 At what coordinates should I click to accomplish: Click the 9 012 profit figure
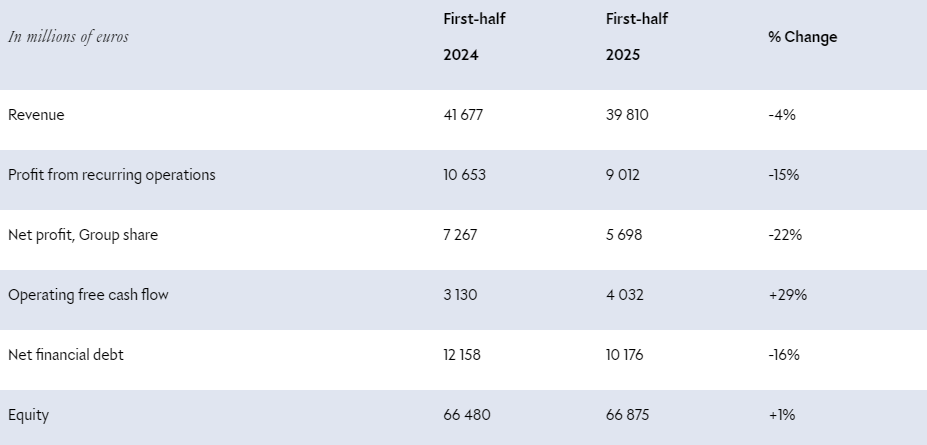623,175
